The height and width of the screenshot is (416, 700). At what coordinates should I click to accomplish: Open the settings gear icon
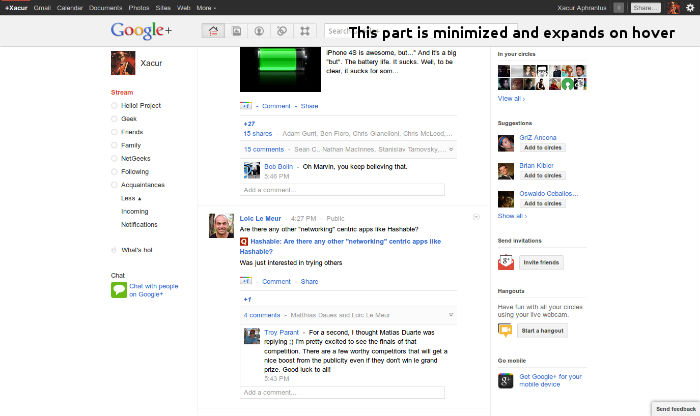point(690,8)
